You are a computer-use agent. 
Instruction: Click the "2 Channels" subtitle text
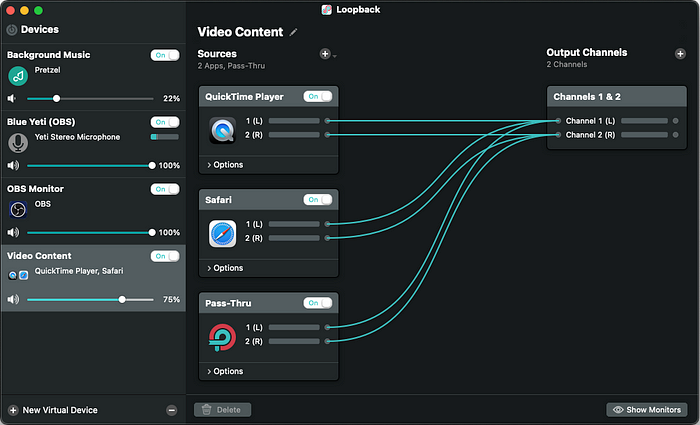567,64
